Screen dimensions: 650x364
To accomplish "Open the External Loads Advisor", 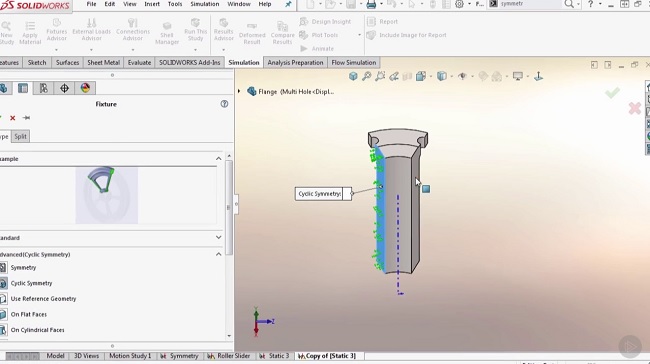I will tap(91, 29).
